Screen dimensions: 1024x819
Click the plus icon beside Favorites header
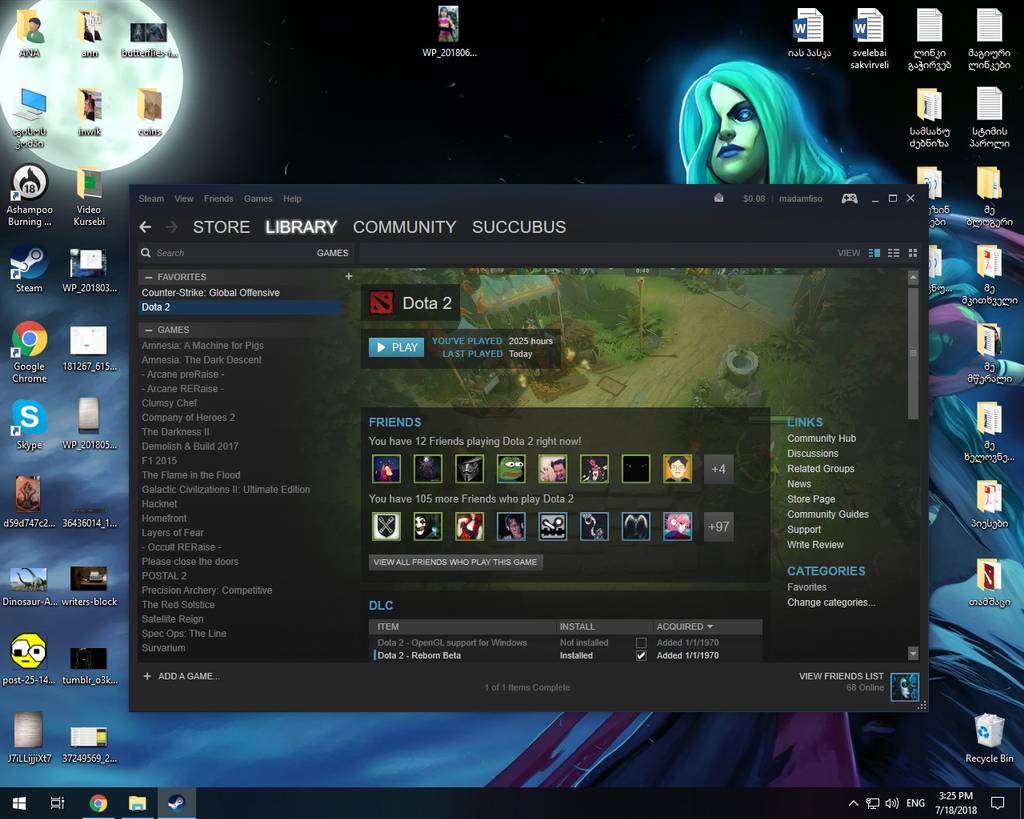[349, 276]
